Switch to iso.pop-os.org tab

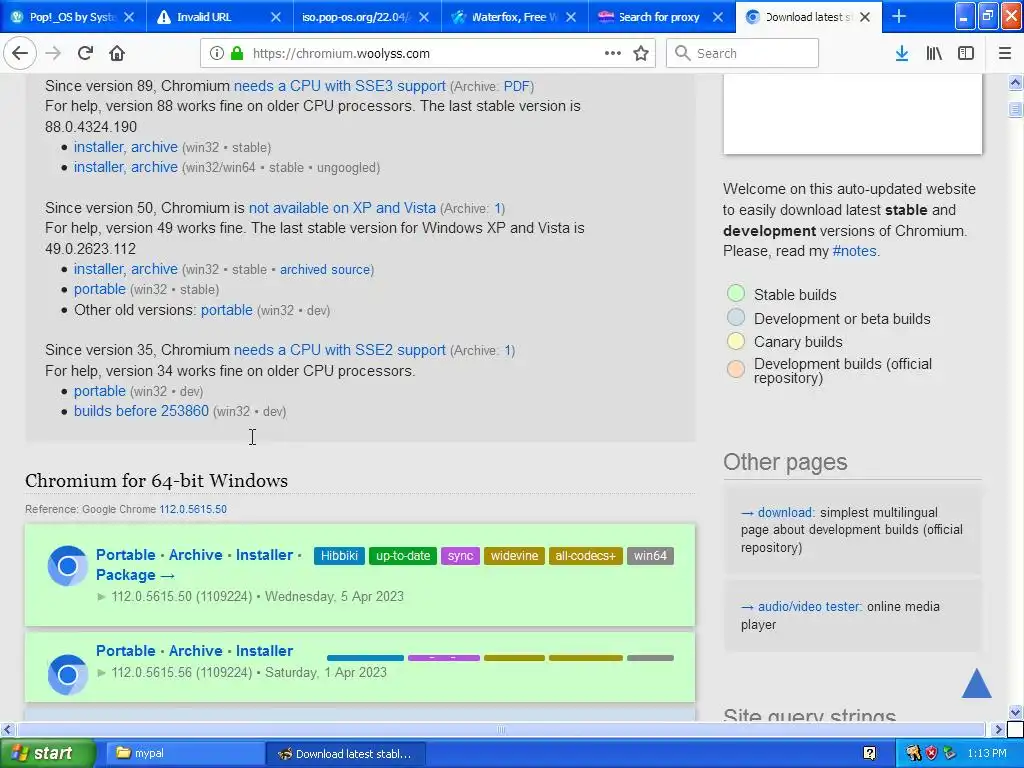coord(366,17)
